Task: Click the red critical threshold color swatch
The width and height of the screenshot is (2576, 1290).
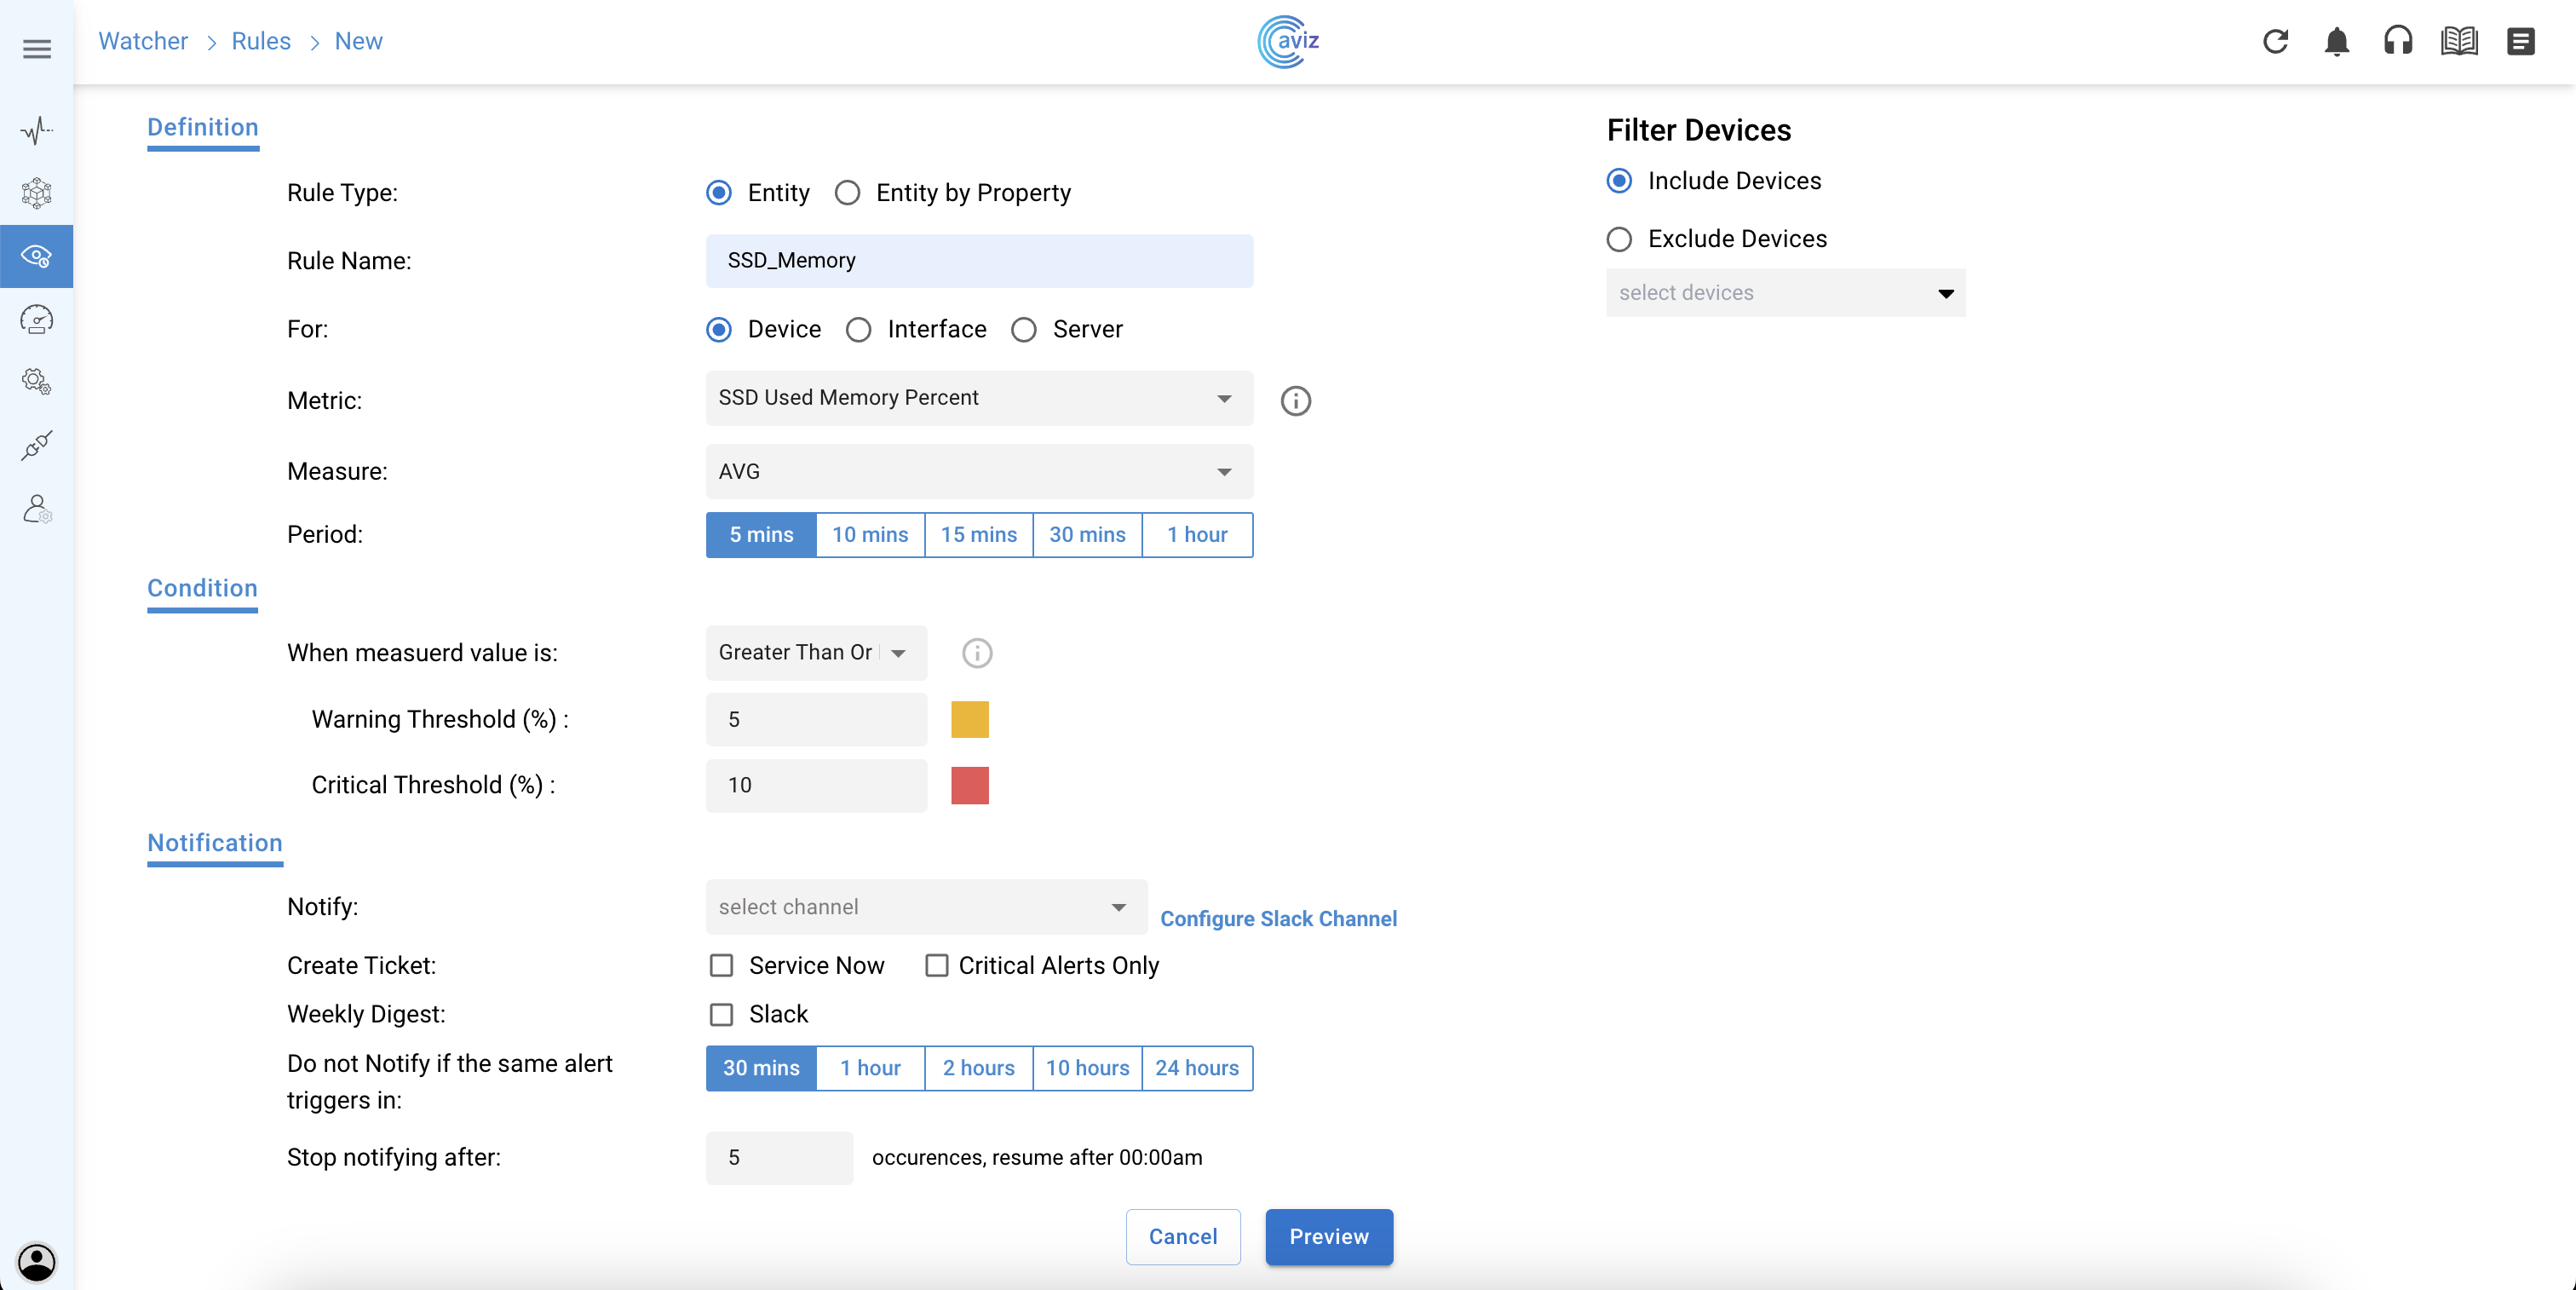Action: (969, 785)
